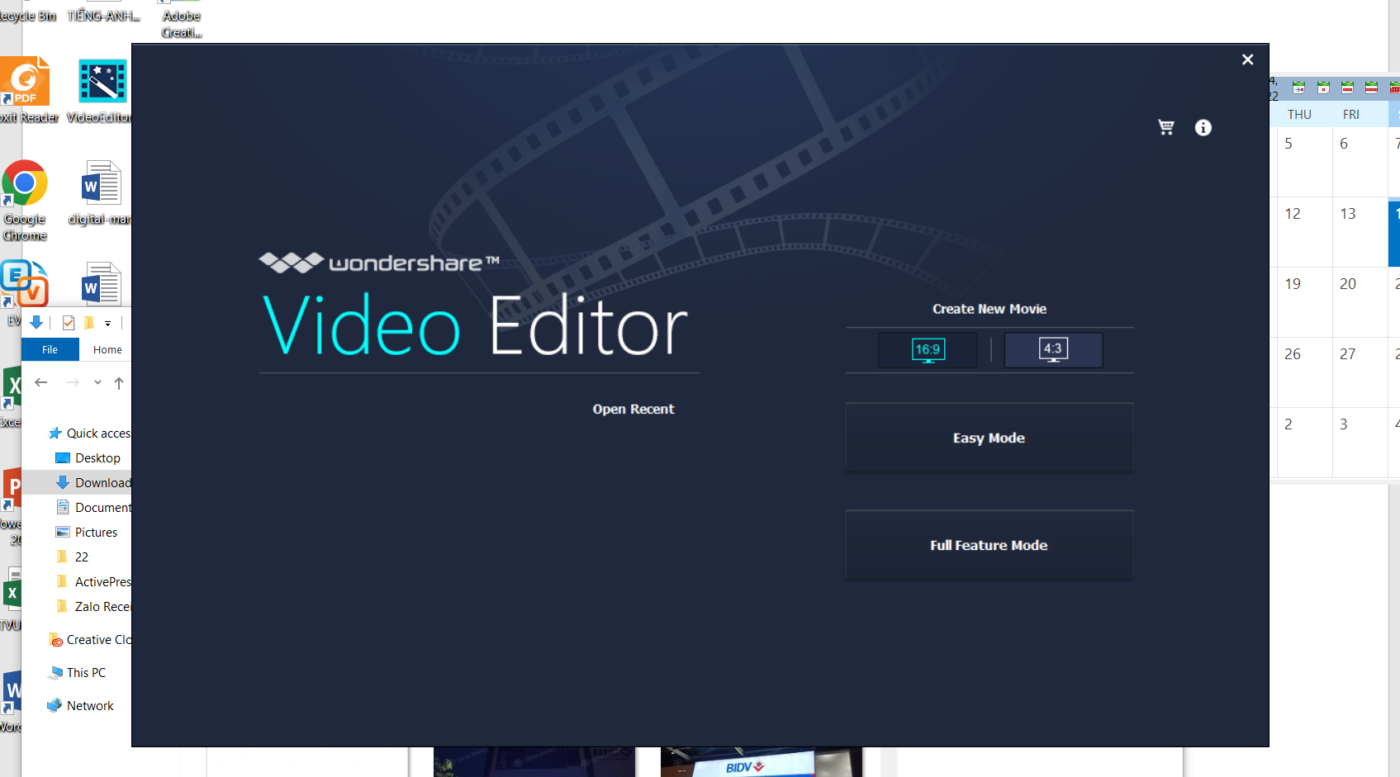Select day 27 in the calendar
The image size is (1400, 777).
[1360, 372]
